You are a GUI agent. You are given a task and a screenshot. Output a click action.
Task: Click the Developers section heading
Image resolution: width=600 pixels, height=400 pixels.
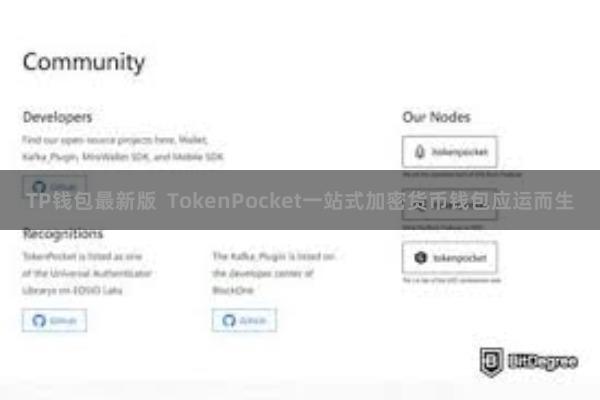pos(57,117)
